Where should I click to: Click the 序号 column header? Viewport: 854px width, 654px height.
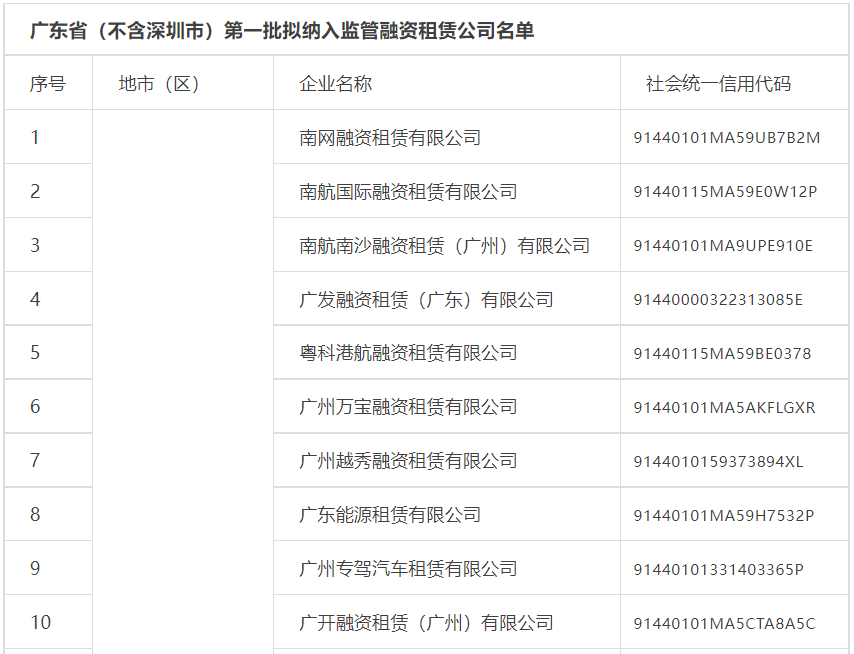click(48, 84)
